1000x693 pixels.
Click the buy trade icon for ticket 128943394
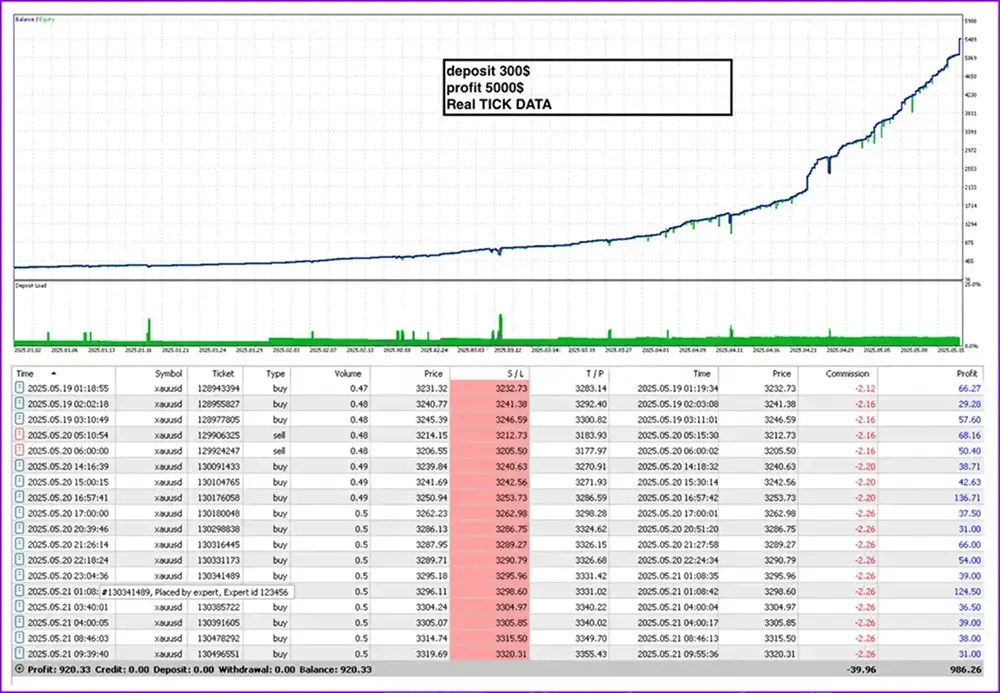coord(19,387)
